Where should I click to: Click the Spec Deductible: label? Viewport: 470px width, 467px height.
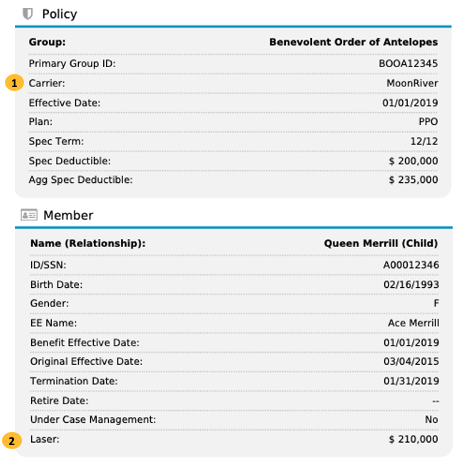point(70,161)
